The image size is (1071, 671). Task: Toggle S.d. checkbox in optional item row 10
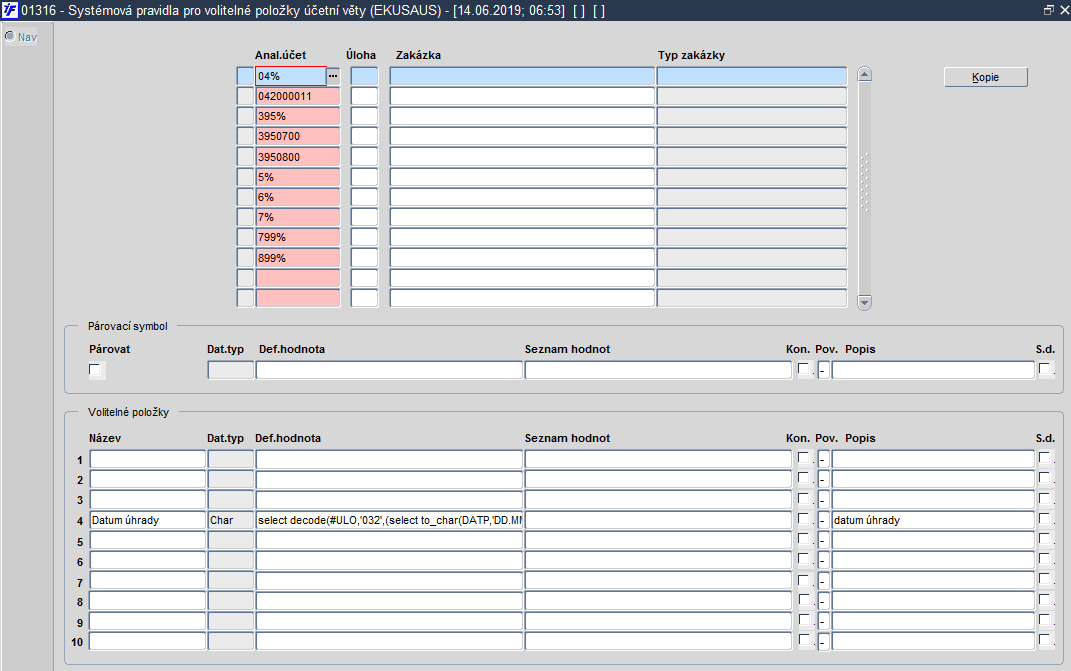click(x=1044, y=641)
